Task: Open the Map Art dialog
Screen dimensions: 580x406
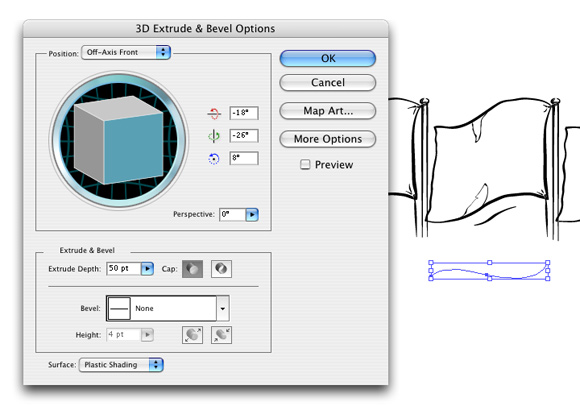Action: click(328, 111)
